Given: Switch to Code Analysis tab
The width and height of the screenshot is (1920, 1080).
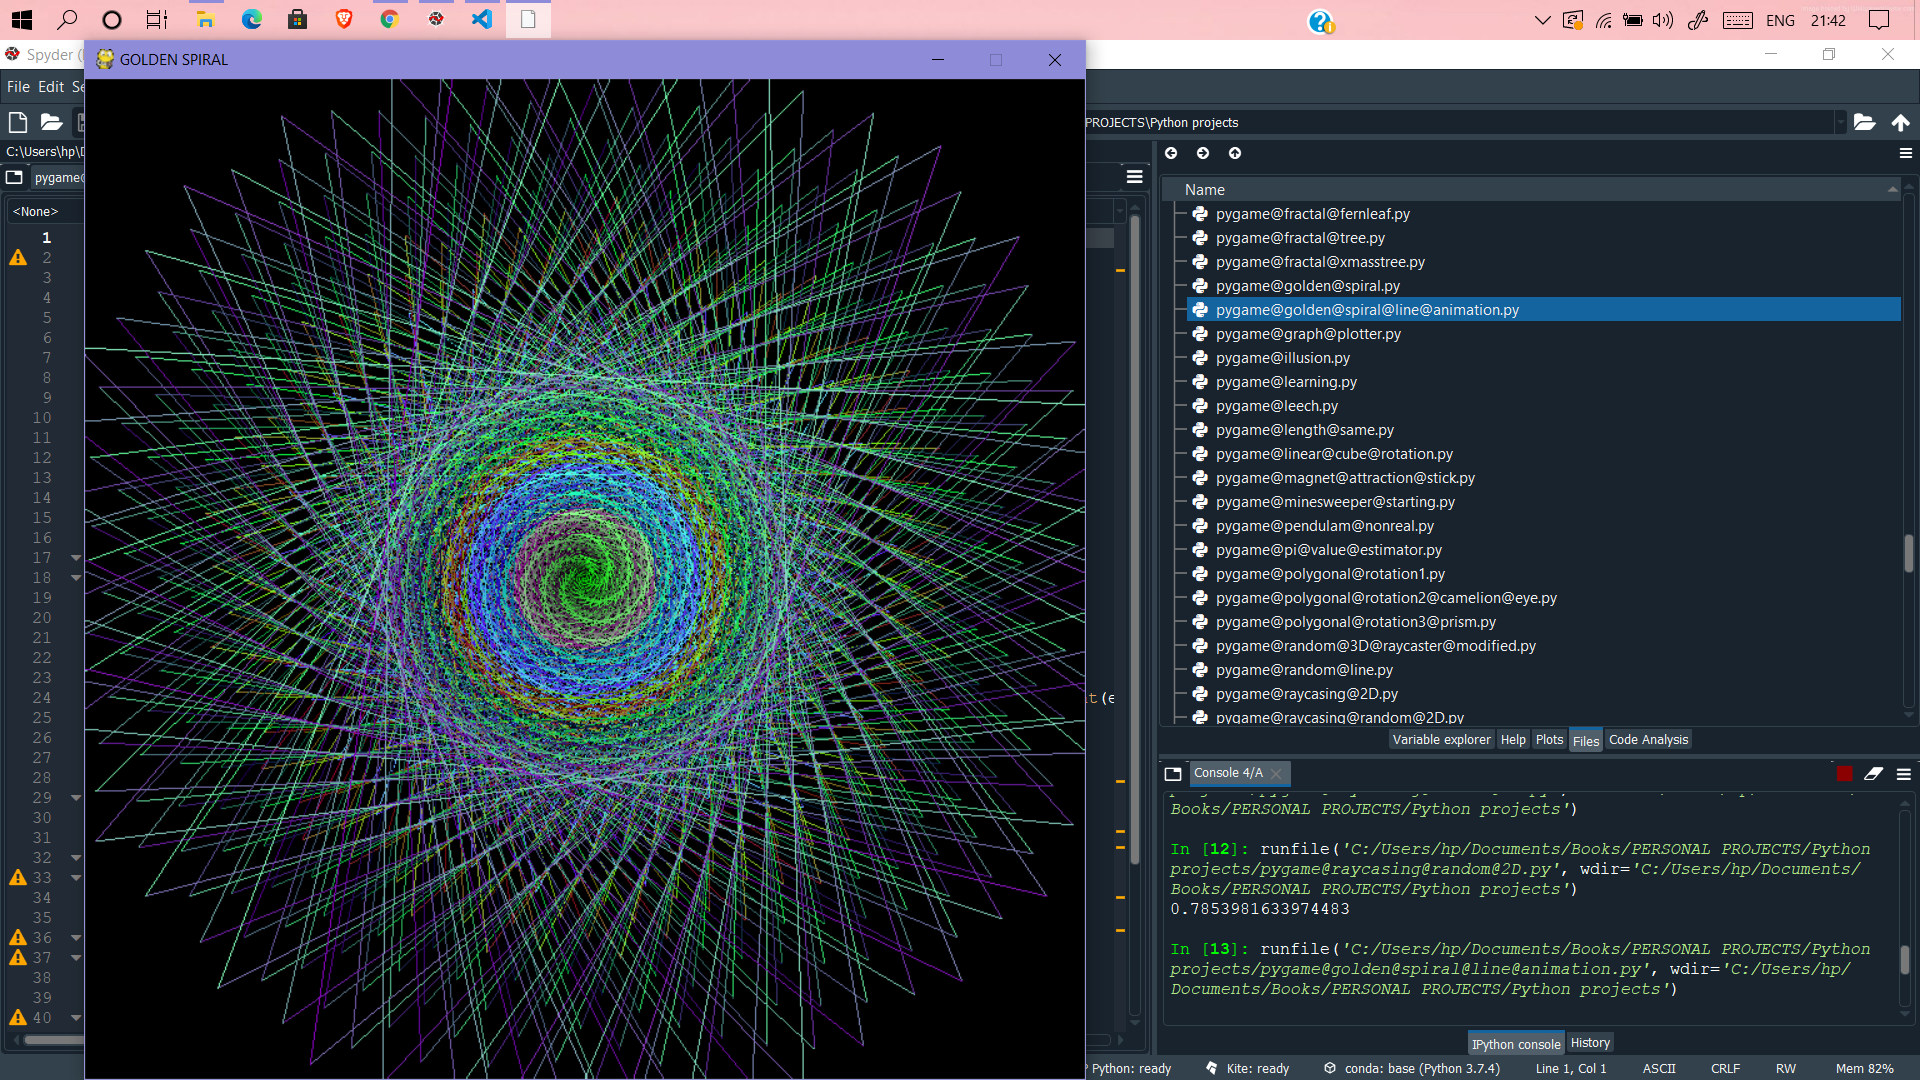Looking at the screenshot, I should point(1648,740).
